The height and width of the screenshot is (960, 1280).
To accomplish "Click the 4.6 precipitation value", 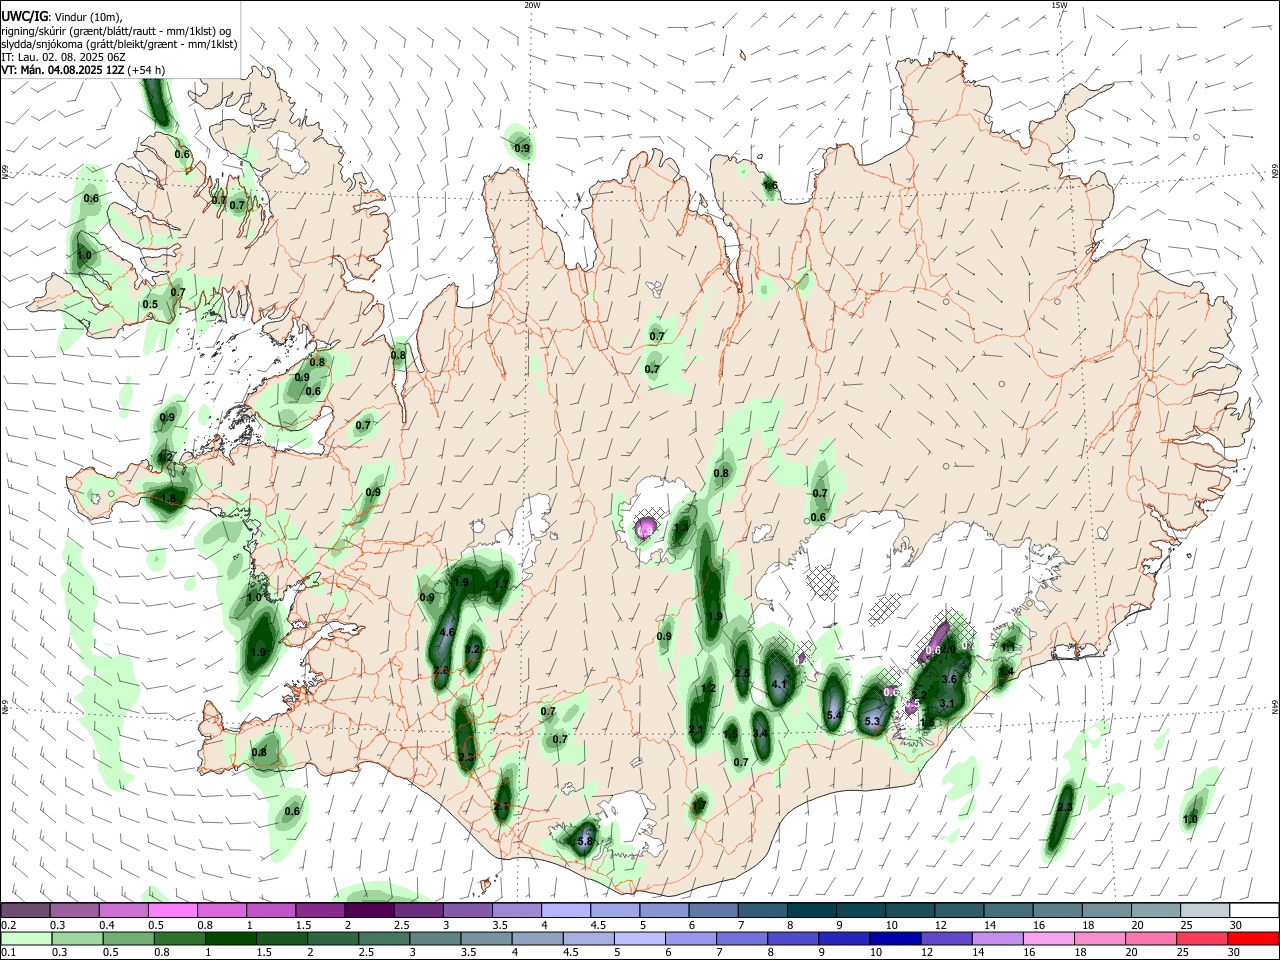I will [447, 632].
